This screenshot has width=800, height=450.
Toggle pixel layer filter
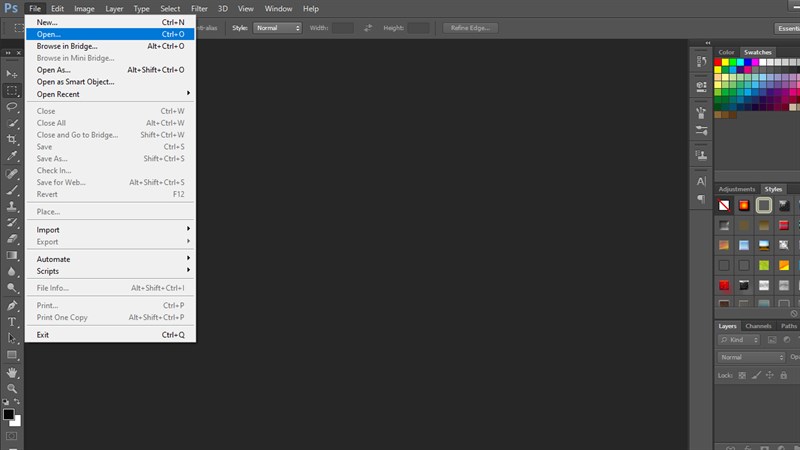click(x=772, y=340)
